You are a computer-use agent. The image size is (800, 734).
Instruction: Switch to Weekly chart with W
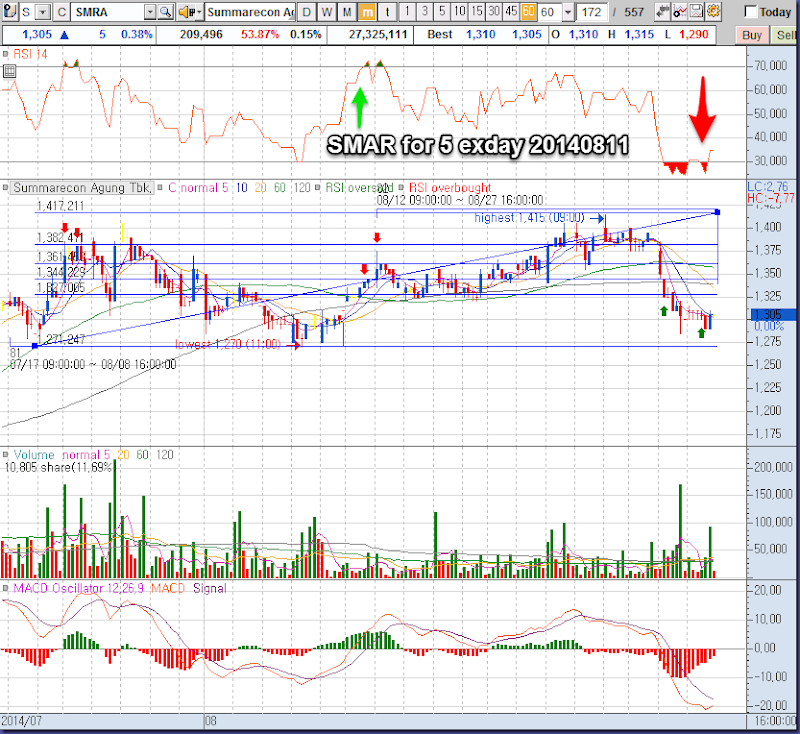327,12
